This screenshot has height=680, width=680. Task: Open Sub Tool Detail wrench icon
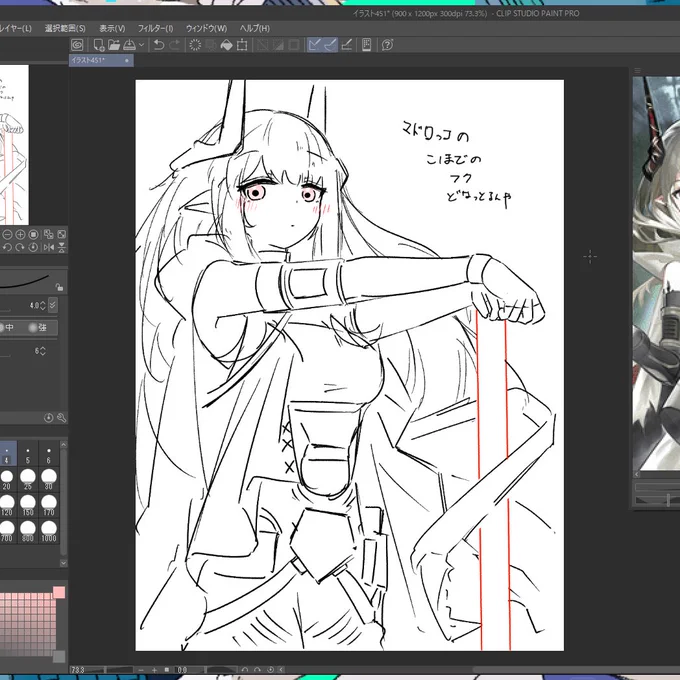[61, 418]
